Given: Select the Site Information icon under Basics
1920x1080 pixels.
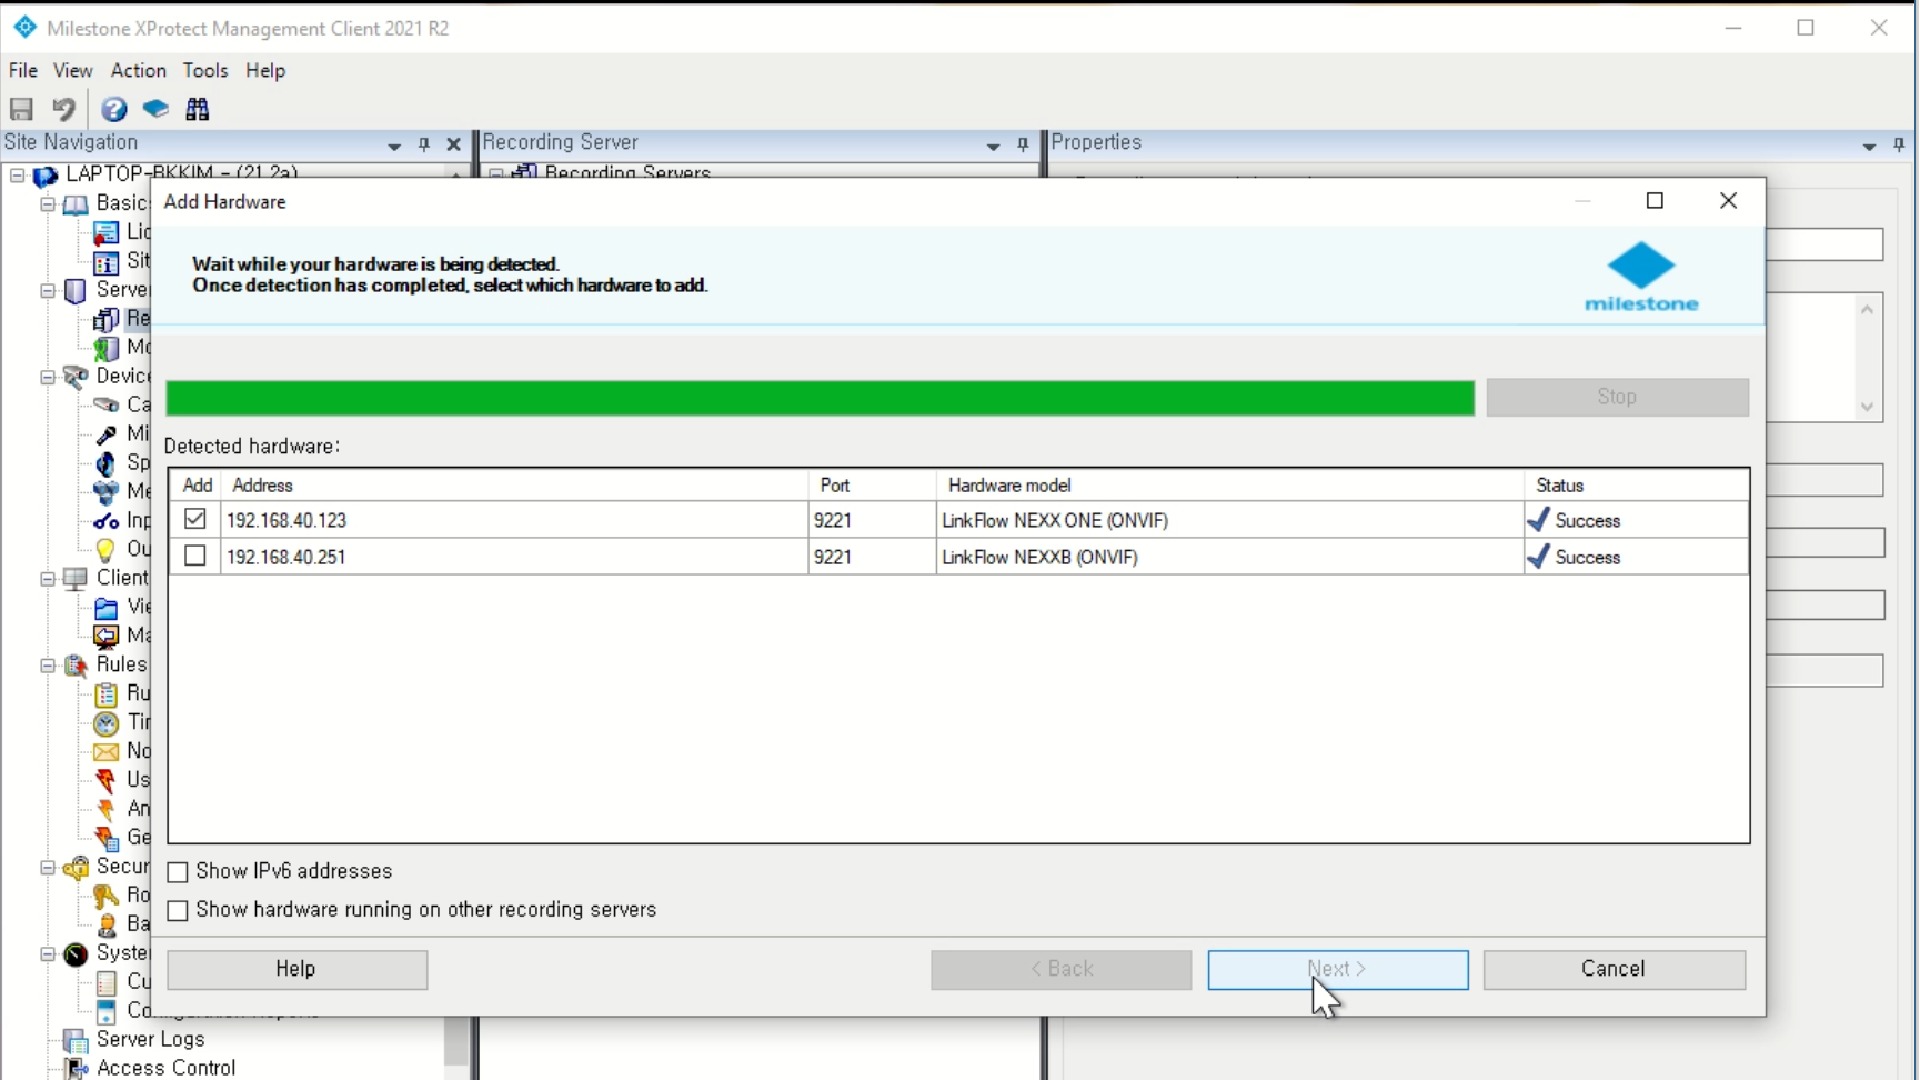Looking at the screenshot, I should [x=106, y=262].
